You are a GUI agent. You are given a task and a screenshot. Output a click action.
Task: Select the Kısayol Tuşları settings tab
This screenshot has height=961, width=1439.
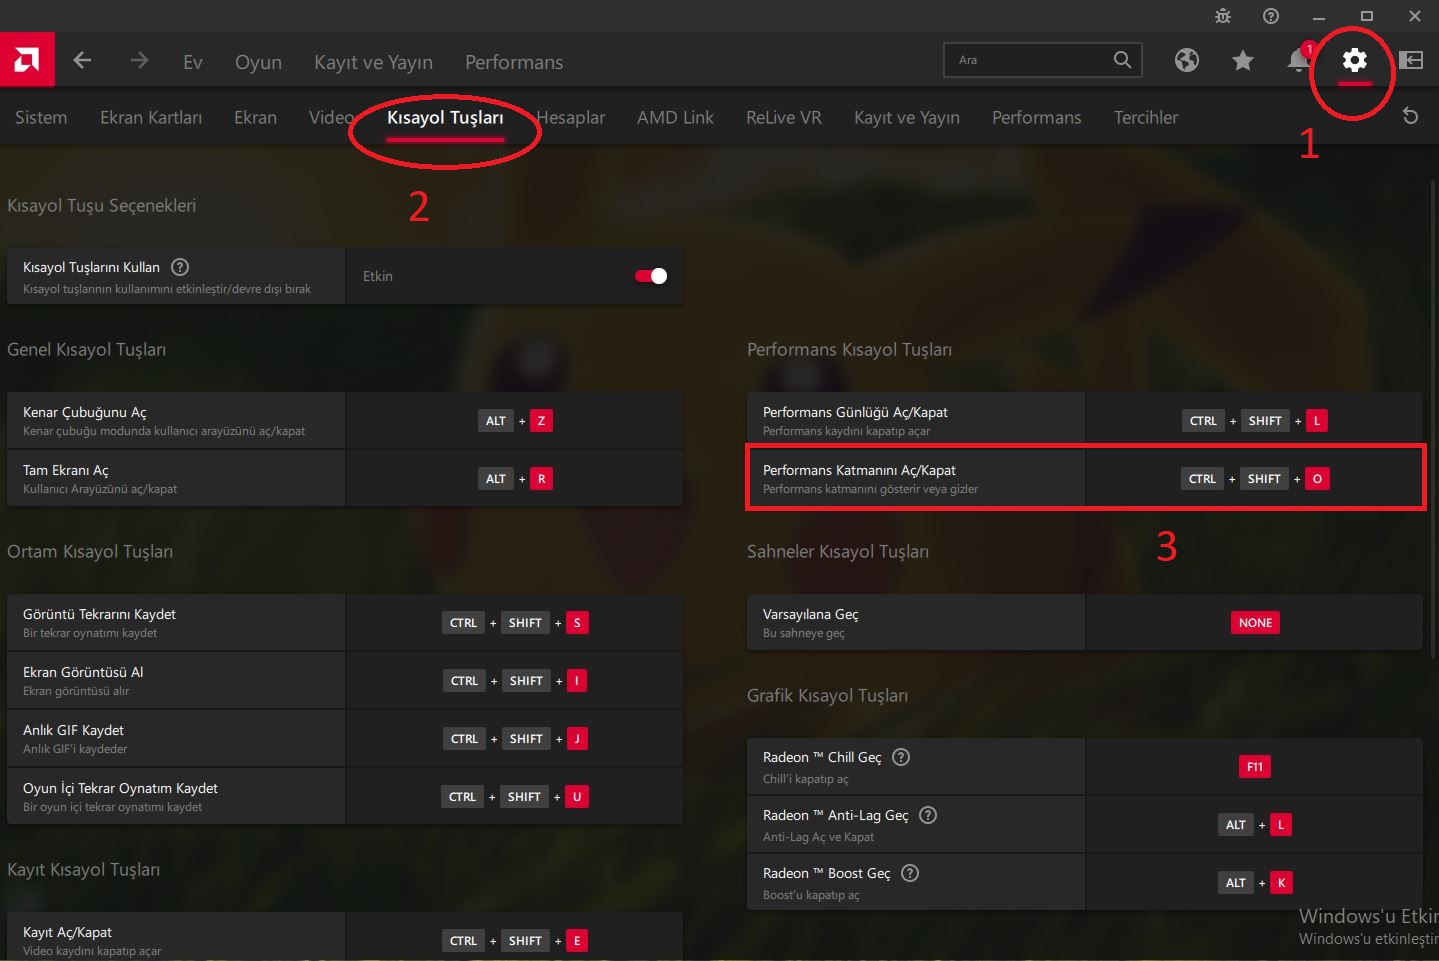click(445, 117)
